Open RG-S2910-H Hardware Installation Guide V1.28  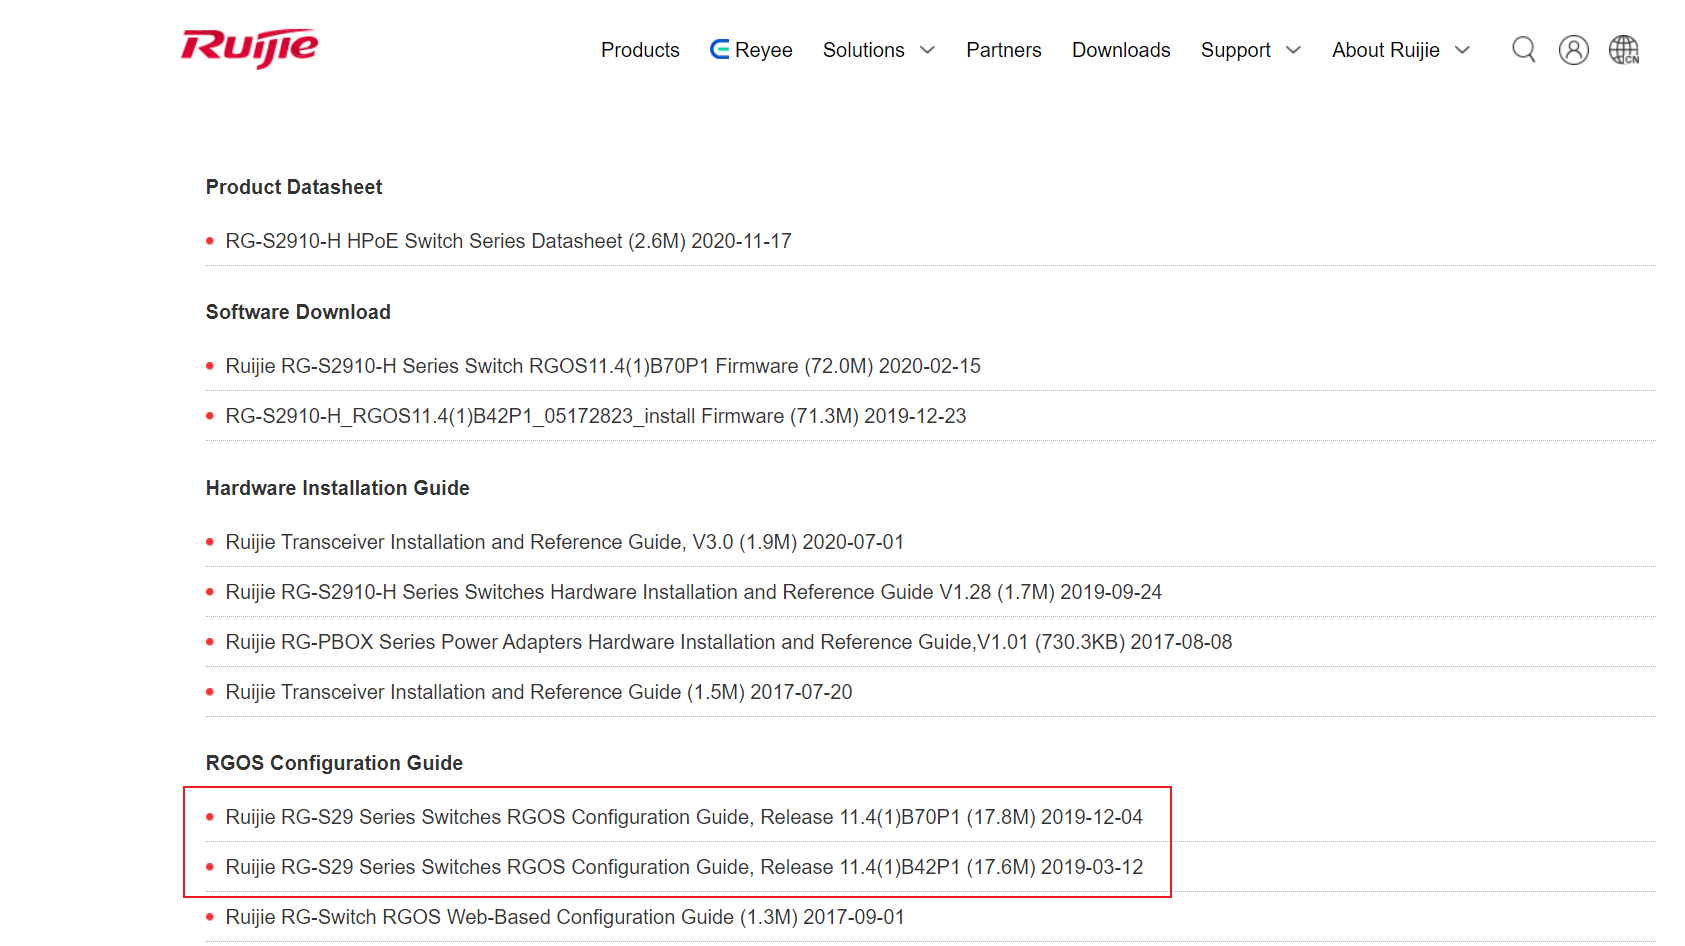tap(693, 592)
